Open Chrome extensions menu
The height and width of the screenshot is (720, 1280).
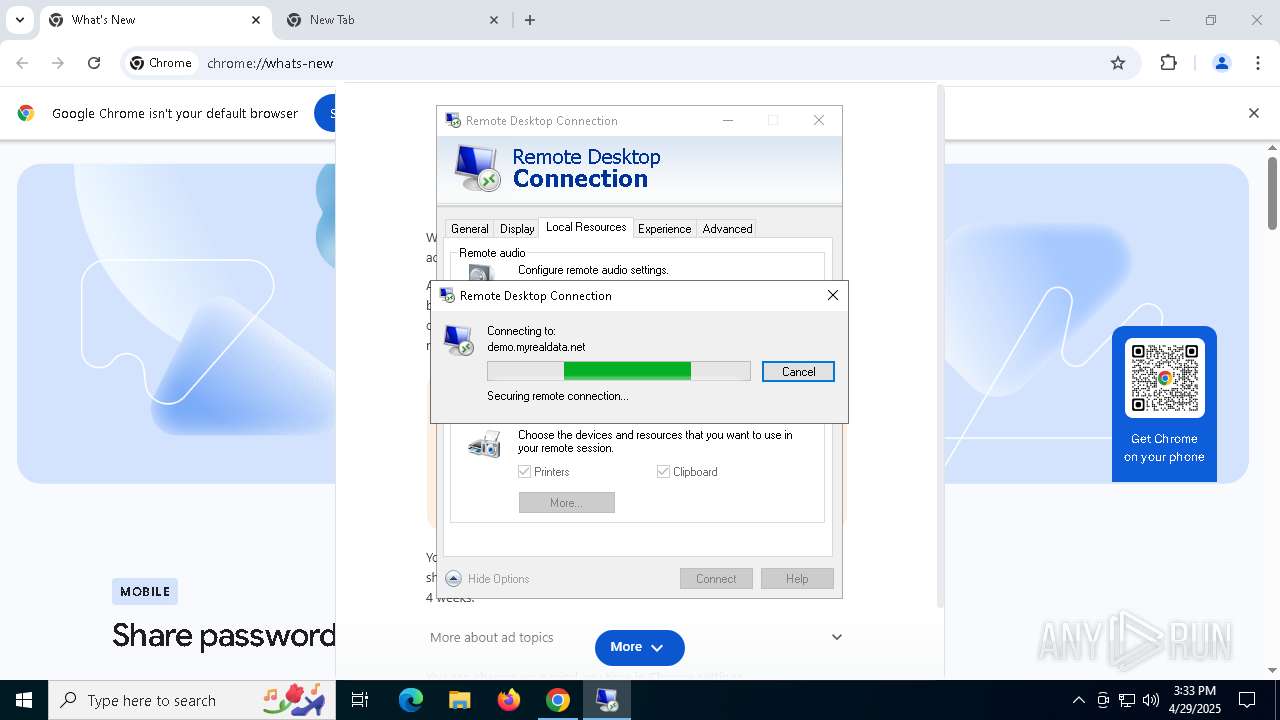pos(1168,63)
